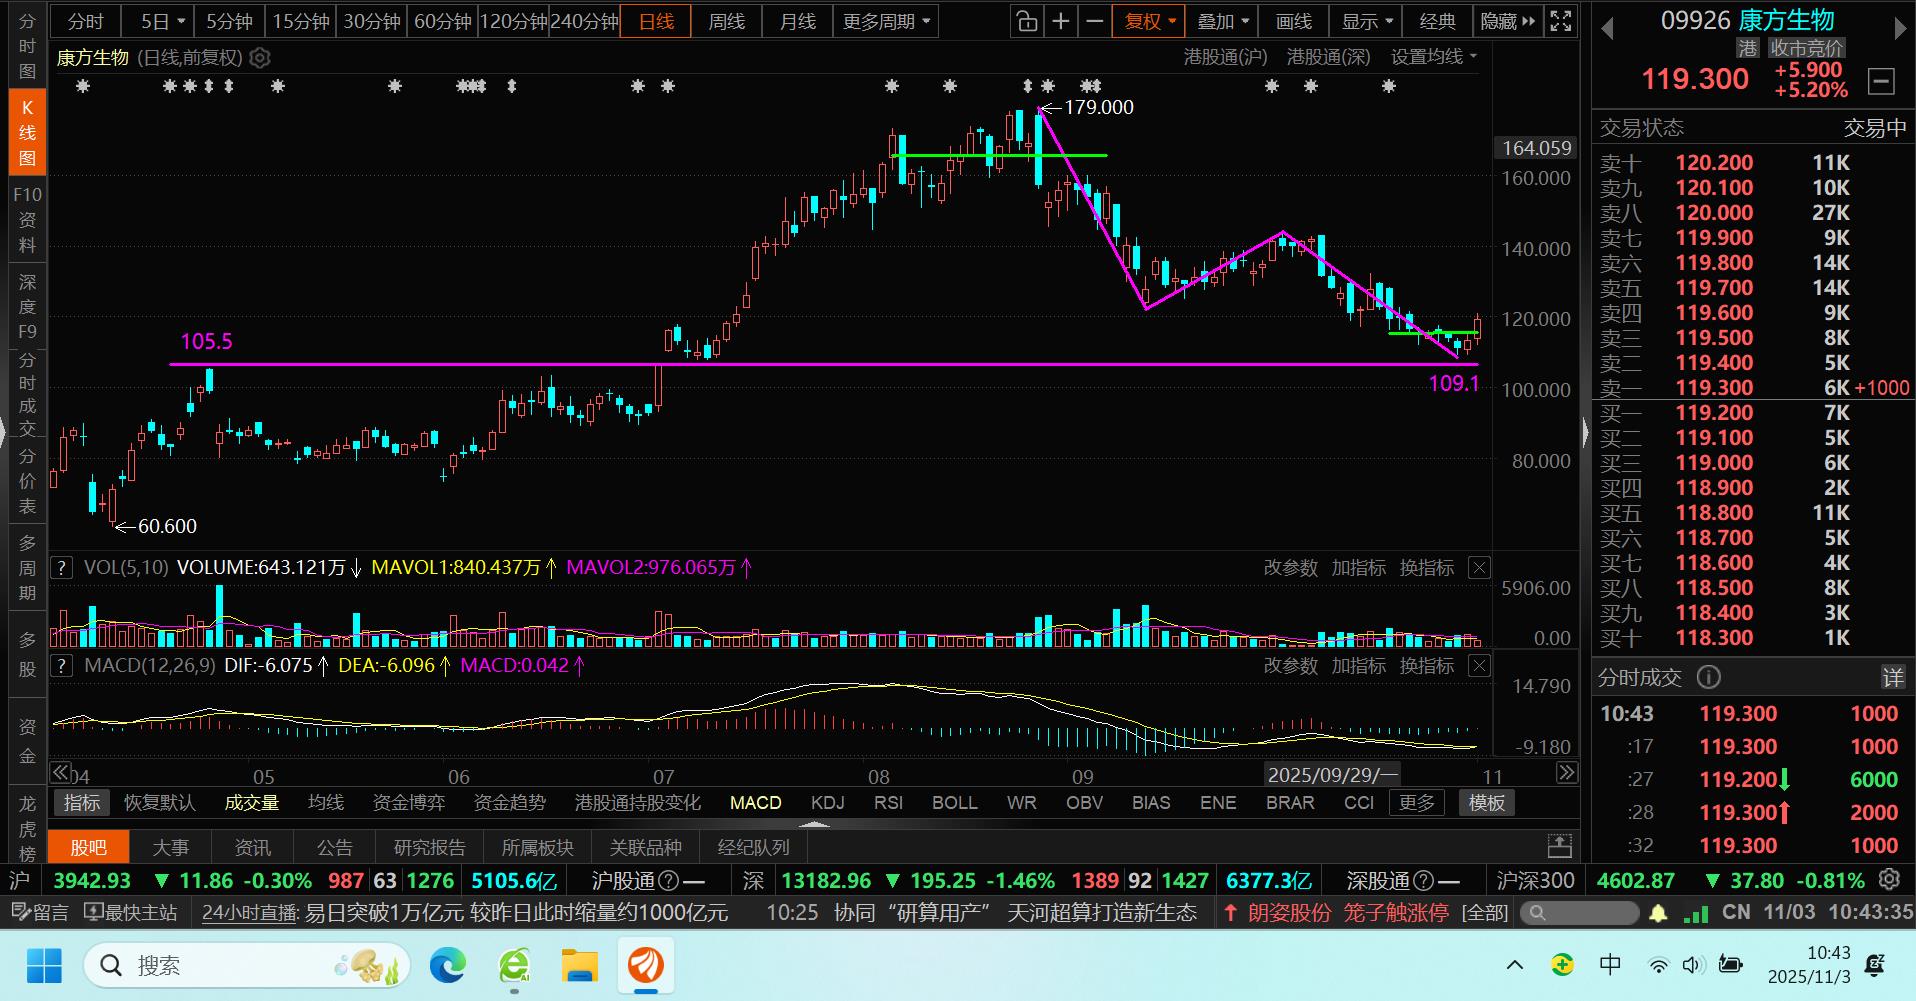Toggle BOLL indicator
The width and height of the screenshot is (1916, 1001).
(954, 803)
